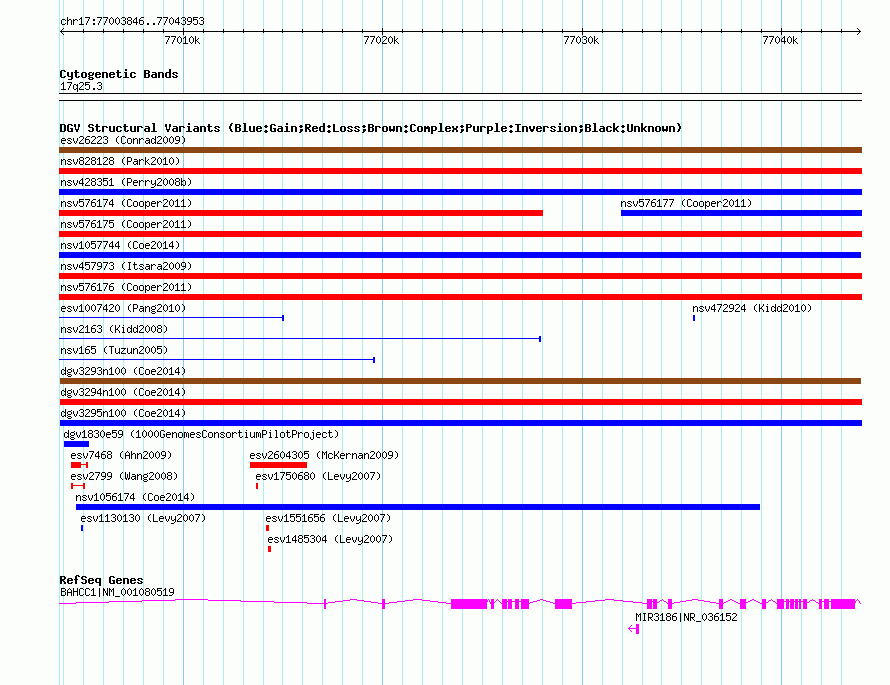Click the nsv472924 (Kidd2010) small blue marker
The height and width of the screenshot is (685, 890).
pos(694,318)
